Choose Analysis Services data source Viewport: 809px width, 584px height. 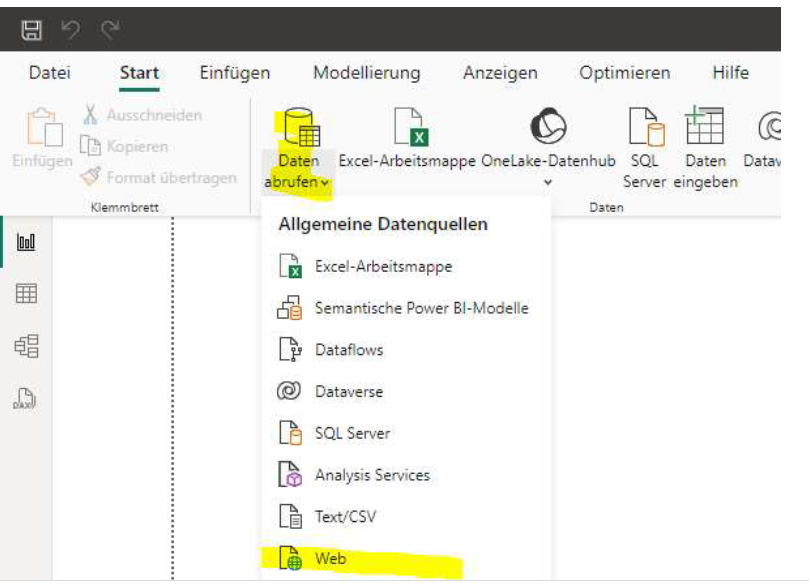pos(406,475)
